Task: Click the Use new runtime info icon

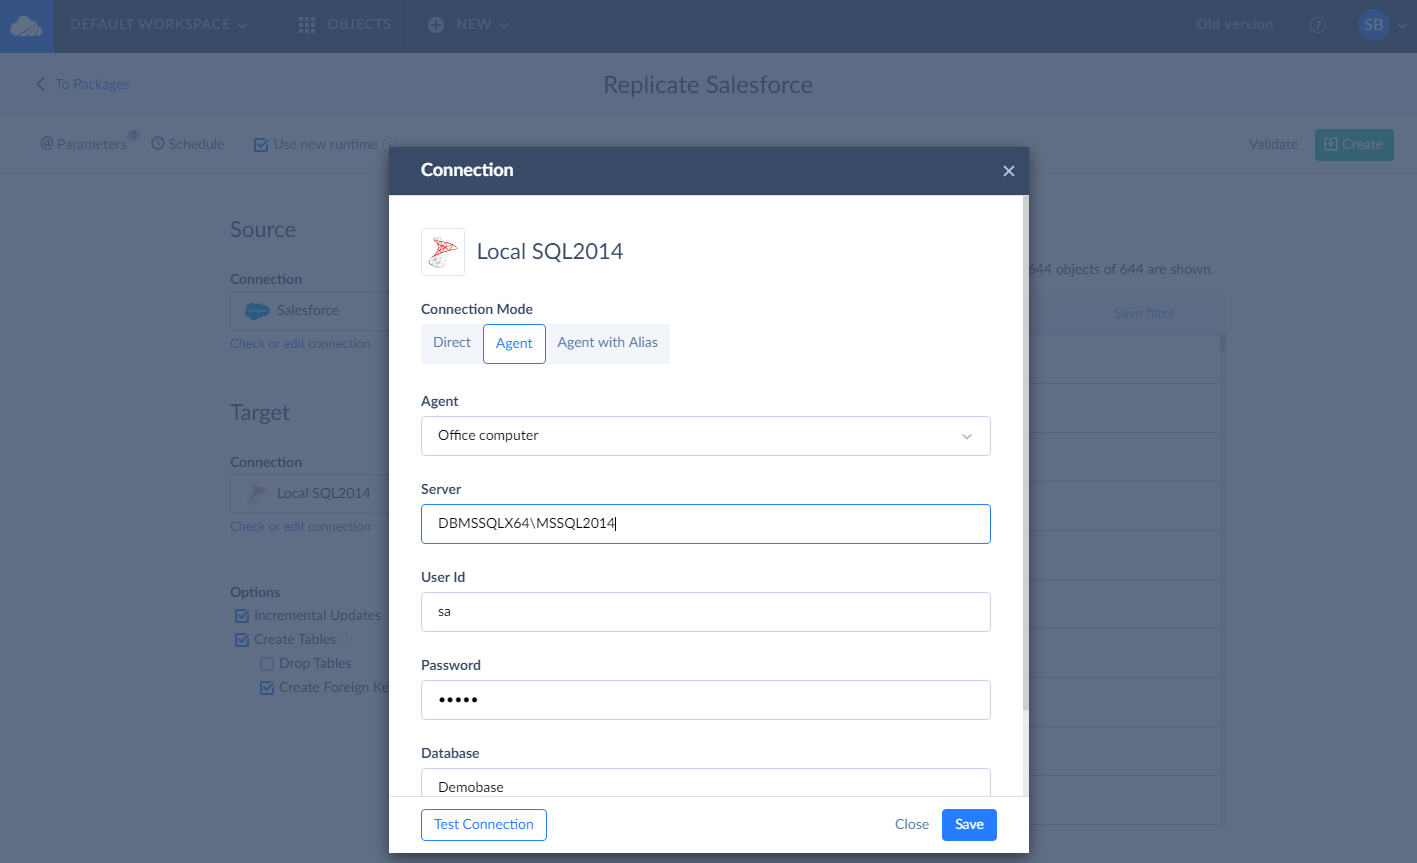Action: click(x=388, y=144)
